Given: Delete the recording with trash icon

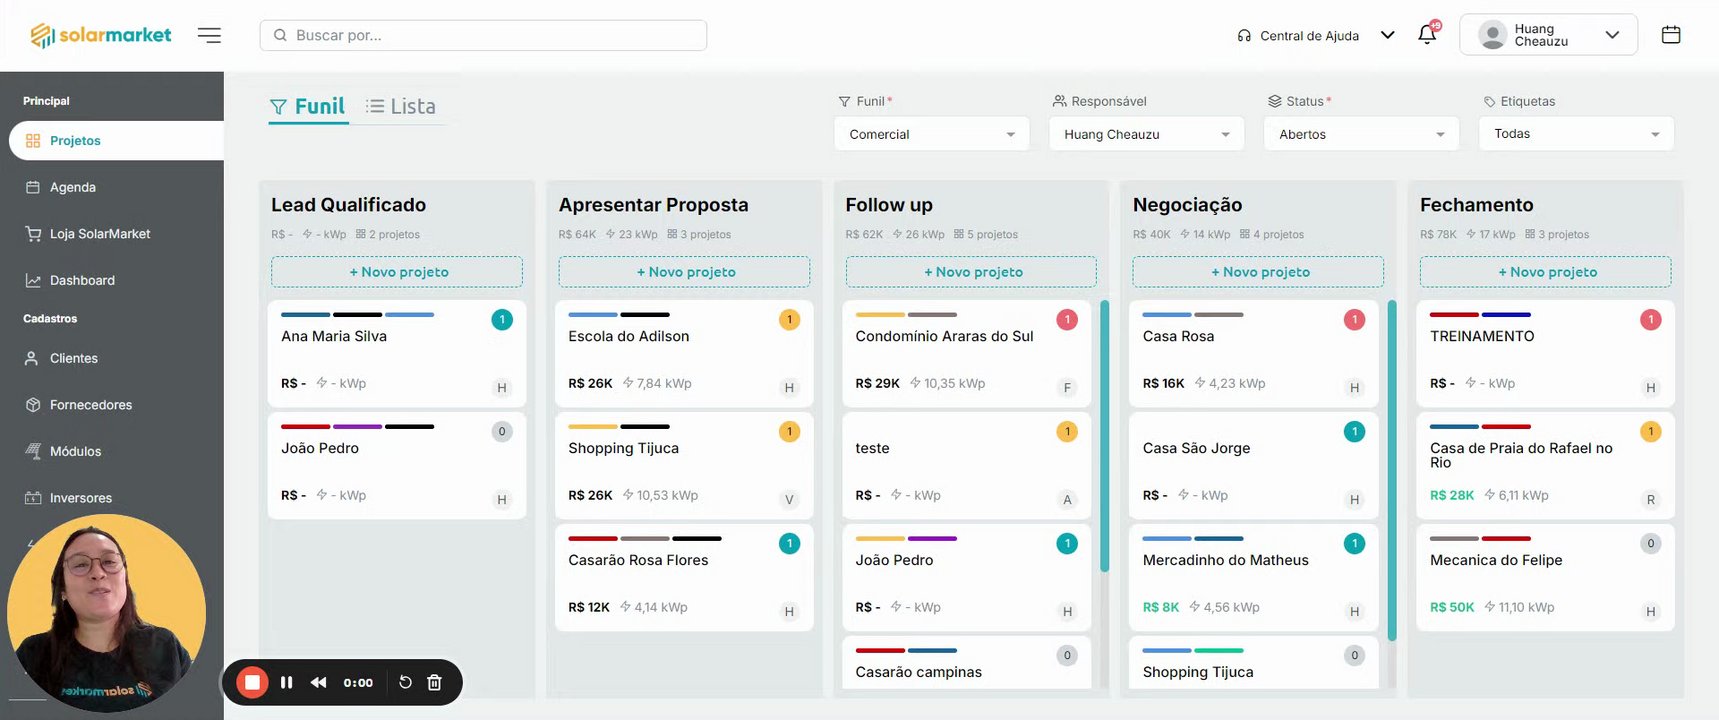Looking at the screenshot, I should [434, 682].
